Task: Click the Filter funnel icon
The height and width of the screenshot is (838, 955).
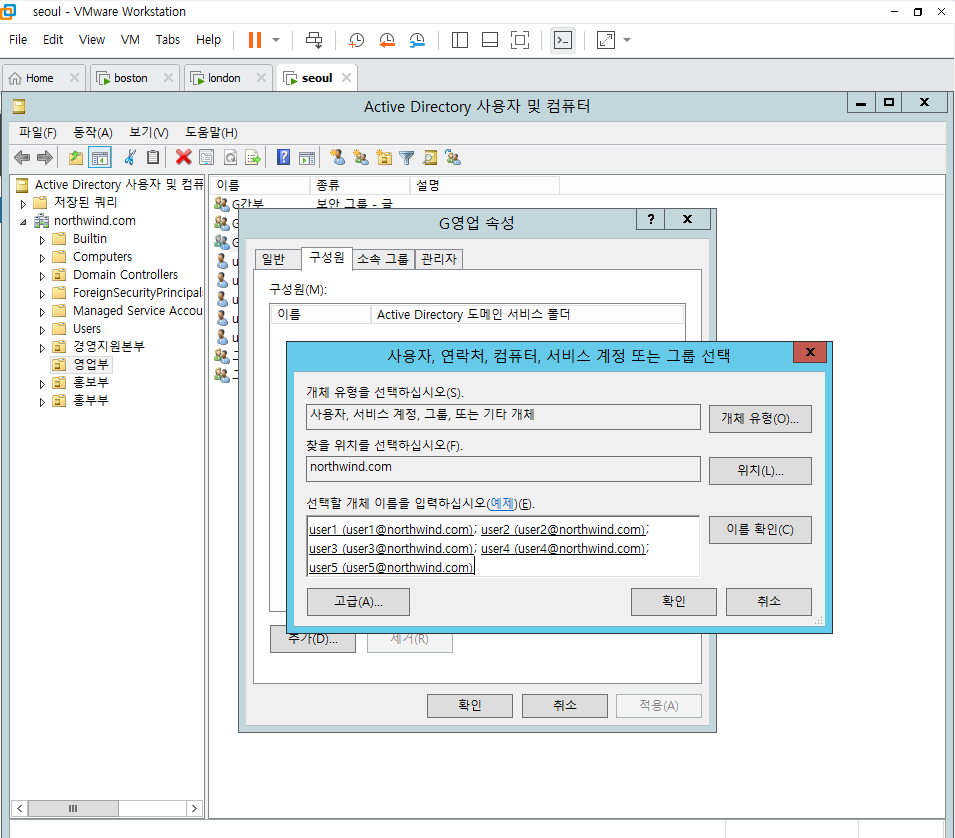Action: pos(406,158)
